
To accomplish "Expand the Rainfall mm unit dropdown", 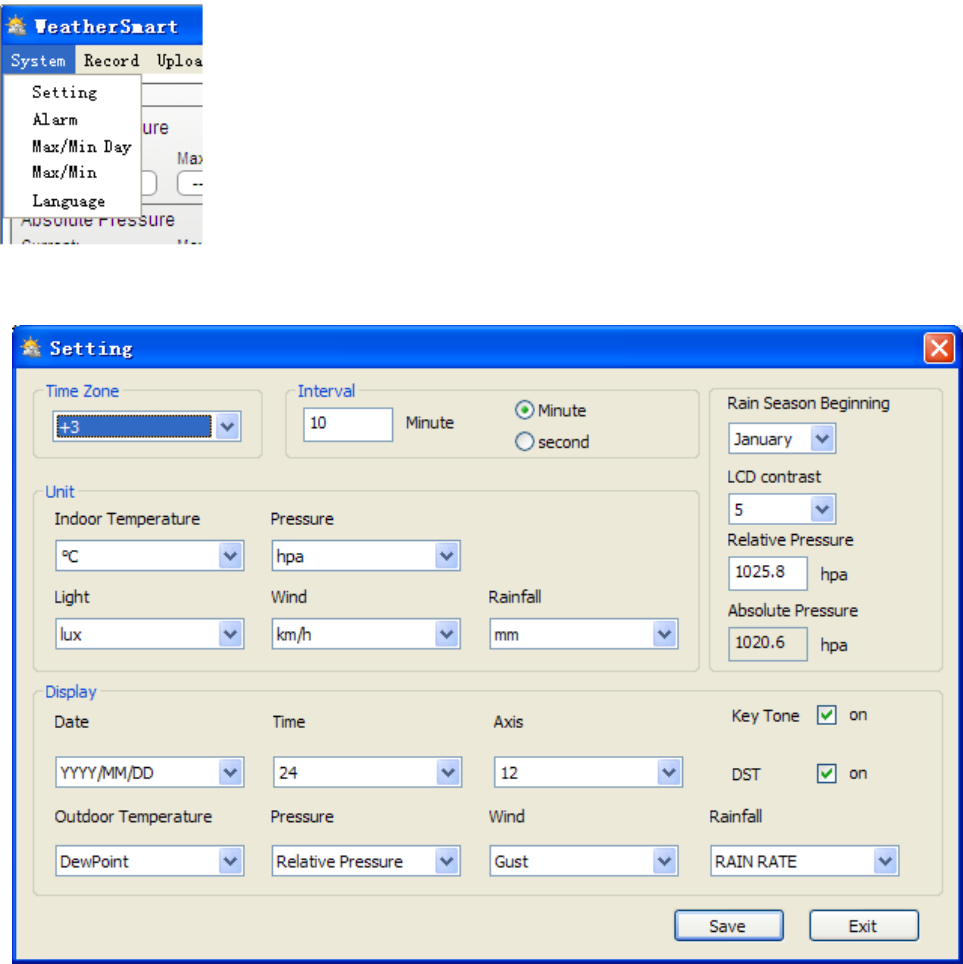I will click(665, 634).
